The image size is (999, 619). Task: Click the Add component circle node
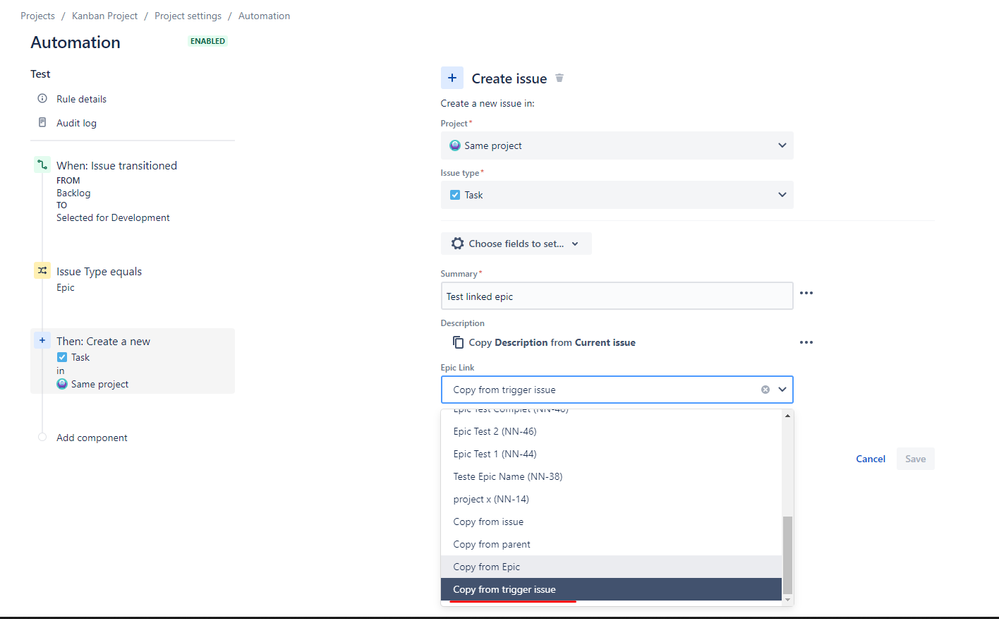(x=42, y=437)
